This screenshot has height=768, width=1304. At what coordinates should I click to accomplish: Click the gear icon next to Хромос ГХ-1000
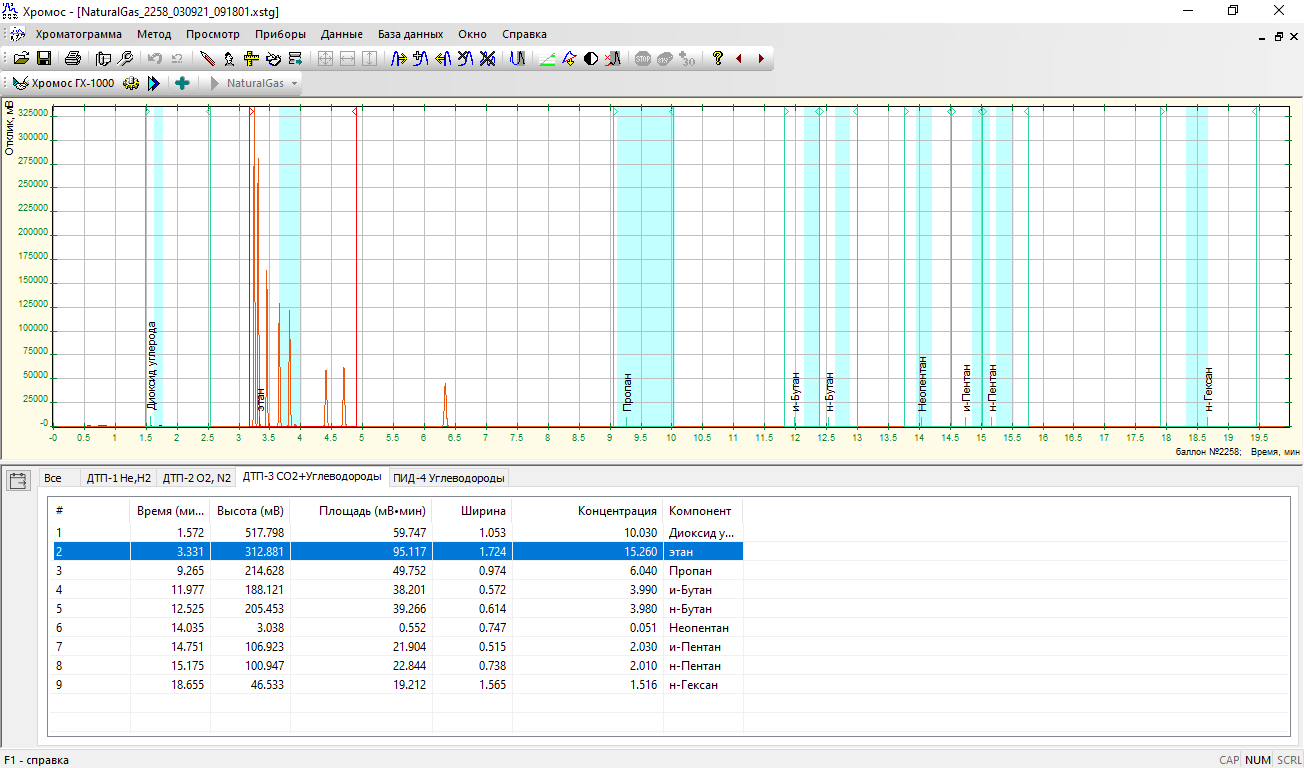tap(130, 84)
